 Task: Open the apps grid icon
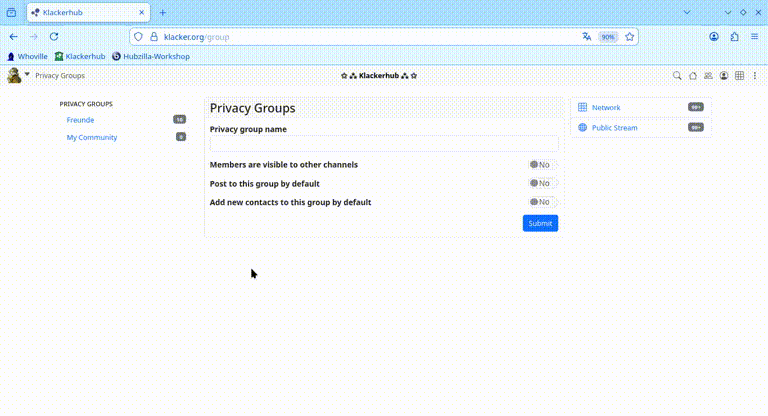(x=740, y=75)
